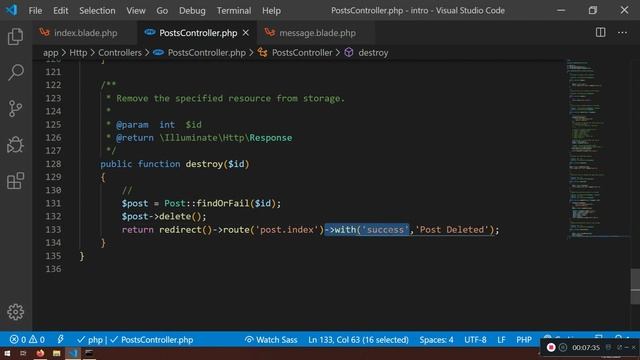Screen dimensions: 640x360
Task: Open the Selection menu
Action: (97, 11)
